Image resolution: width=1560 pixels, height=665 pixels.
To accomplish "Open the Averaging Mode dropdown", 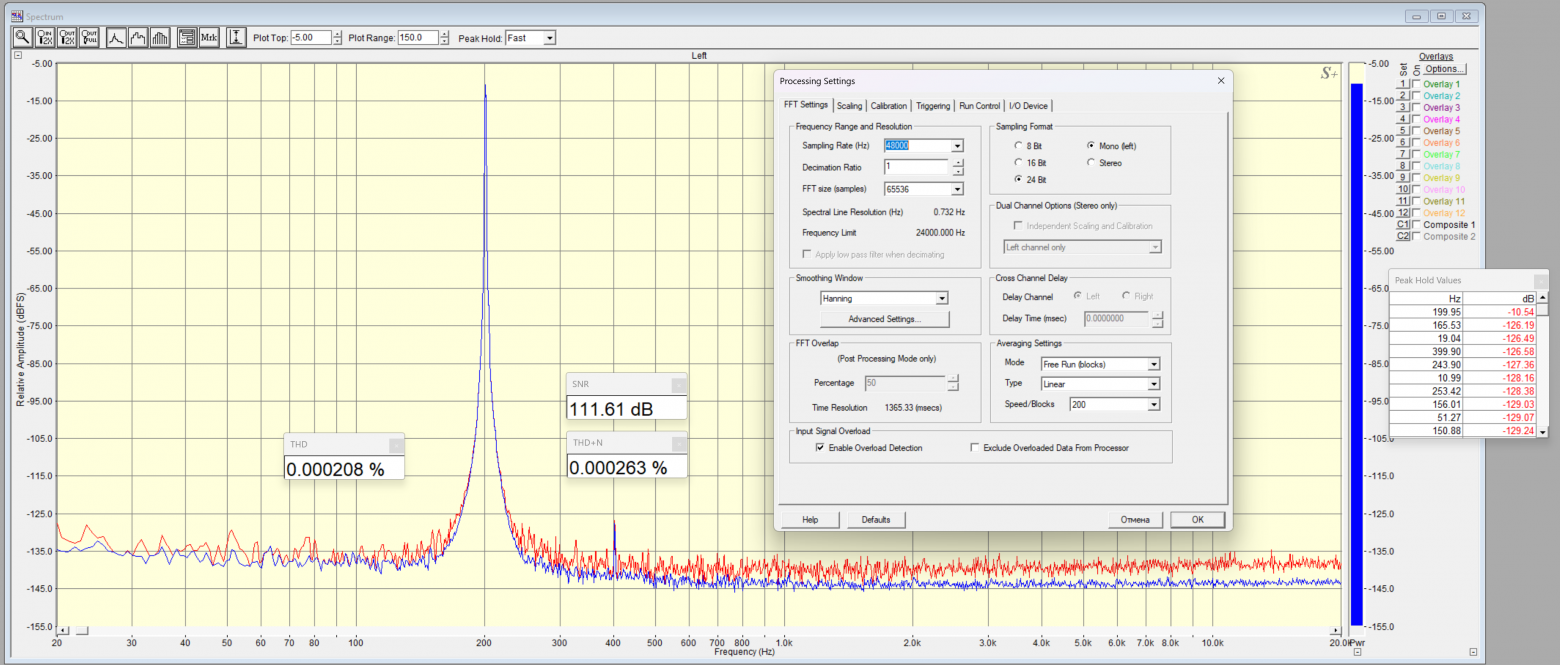I will (1153, 364).
